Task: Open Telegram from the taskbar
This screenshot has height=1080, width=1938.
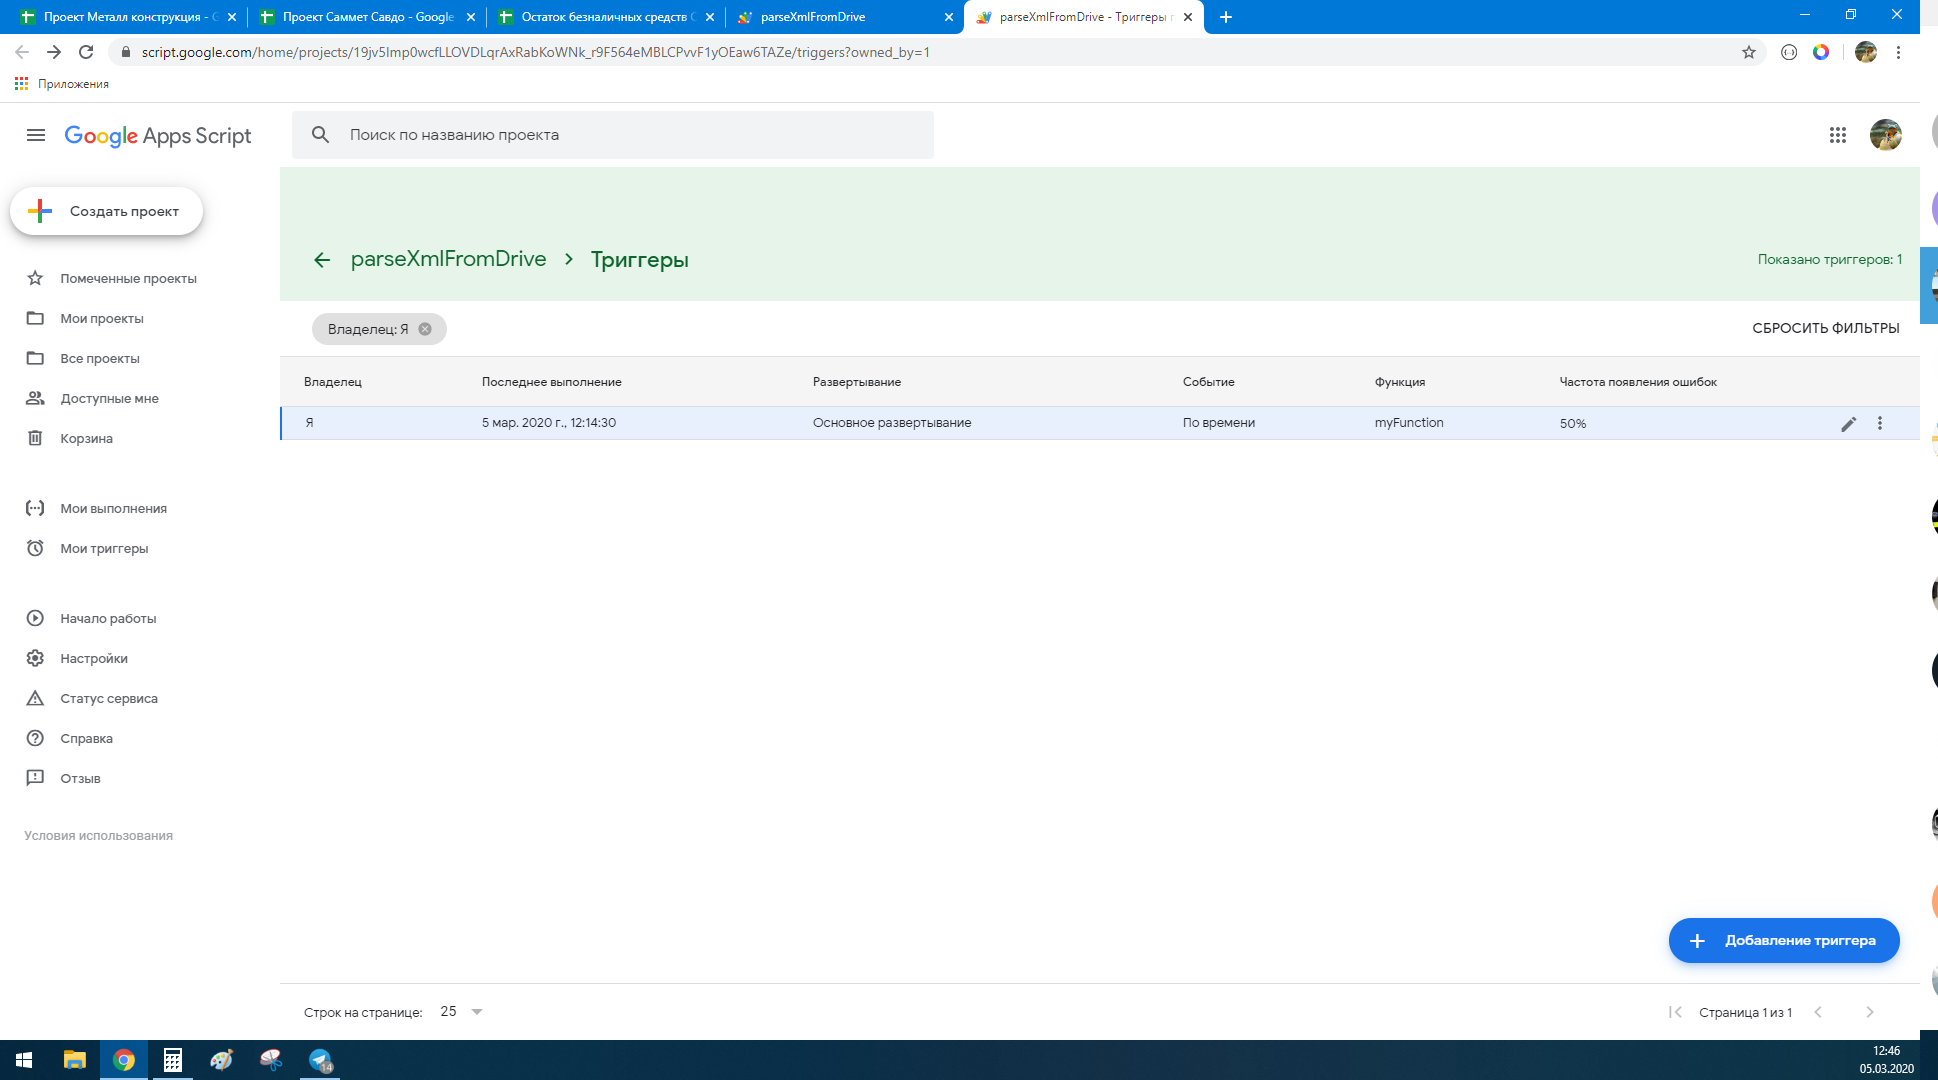Action: point(320,1060)
